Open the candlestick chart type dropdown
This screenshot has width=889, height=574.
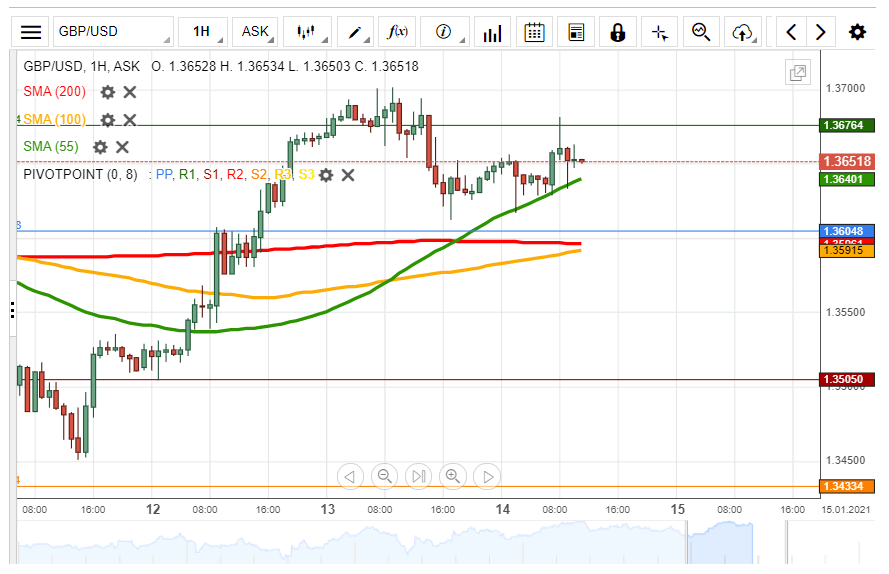point(307,32)
